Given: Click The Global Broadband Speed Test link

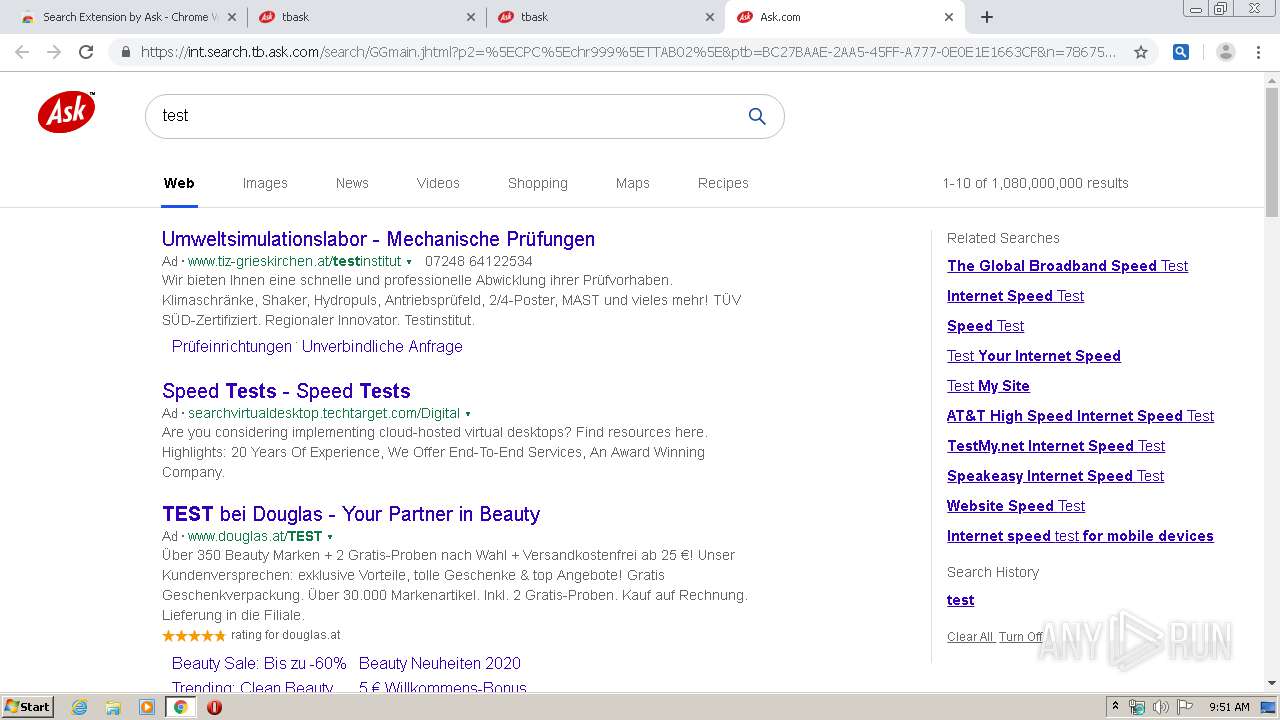Looking at the screenshot, I should 1067,266.
